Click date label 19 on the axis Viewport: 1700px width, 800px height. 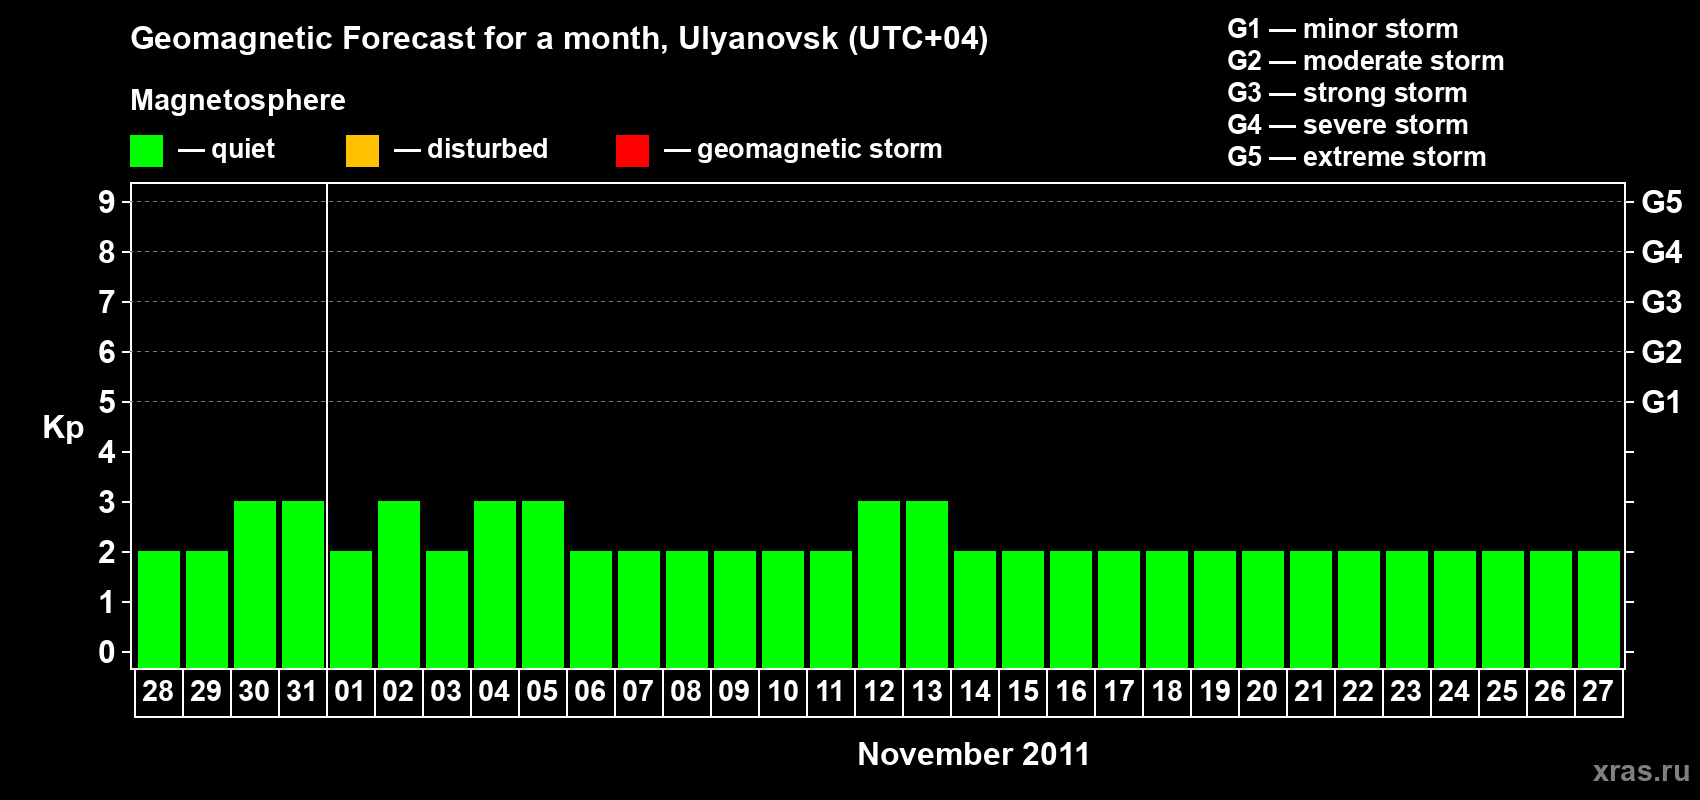(x=1214, y=692)
